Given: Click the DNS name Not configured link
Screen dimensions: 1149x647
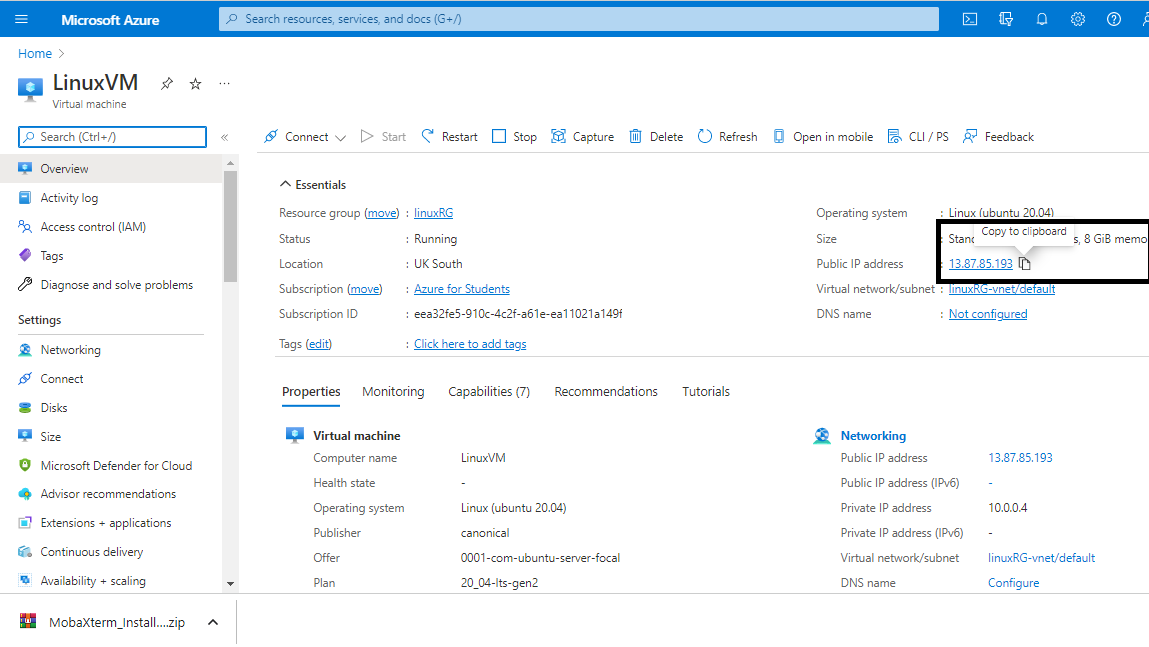Looking at the screenshot, I should (988, 314).
